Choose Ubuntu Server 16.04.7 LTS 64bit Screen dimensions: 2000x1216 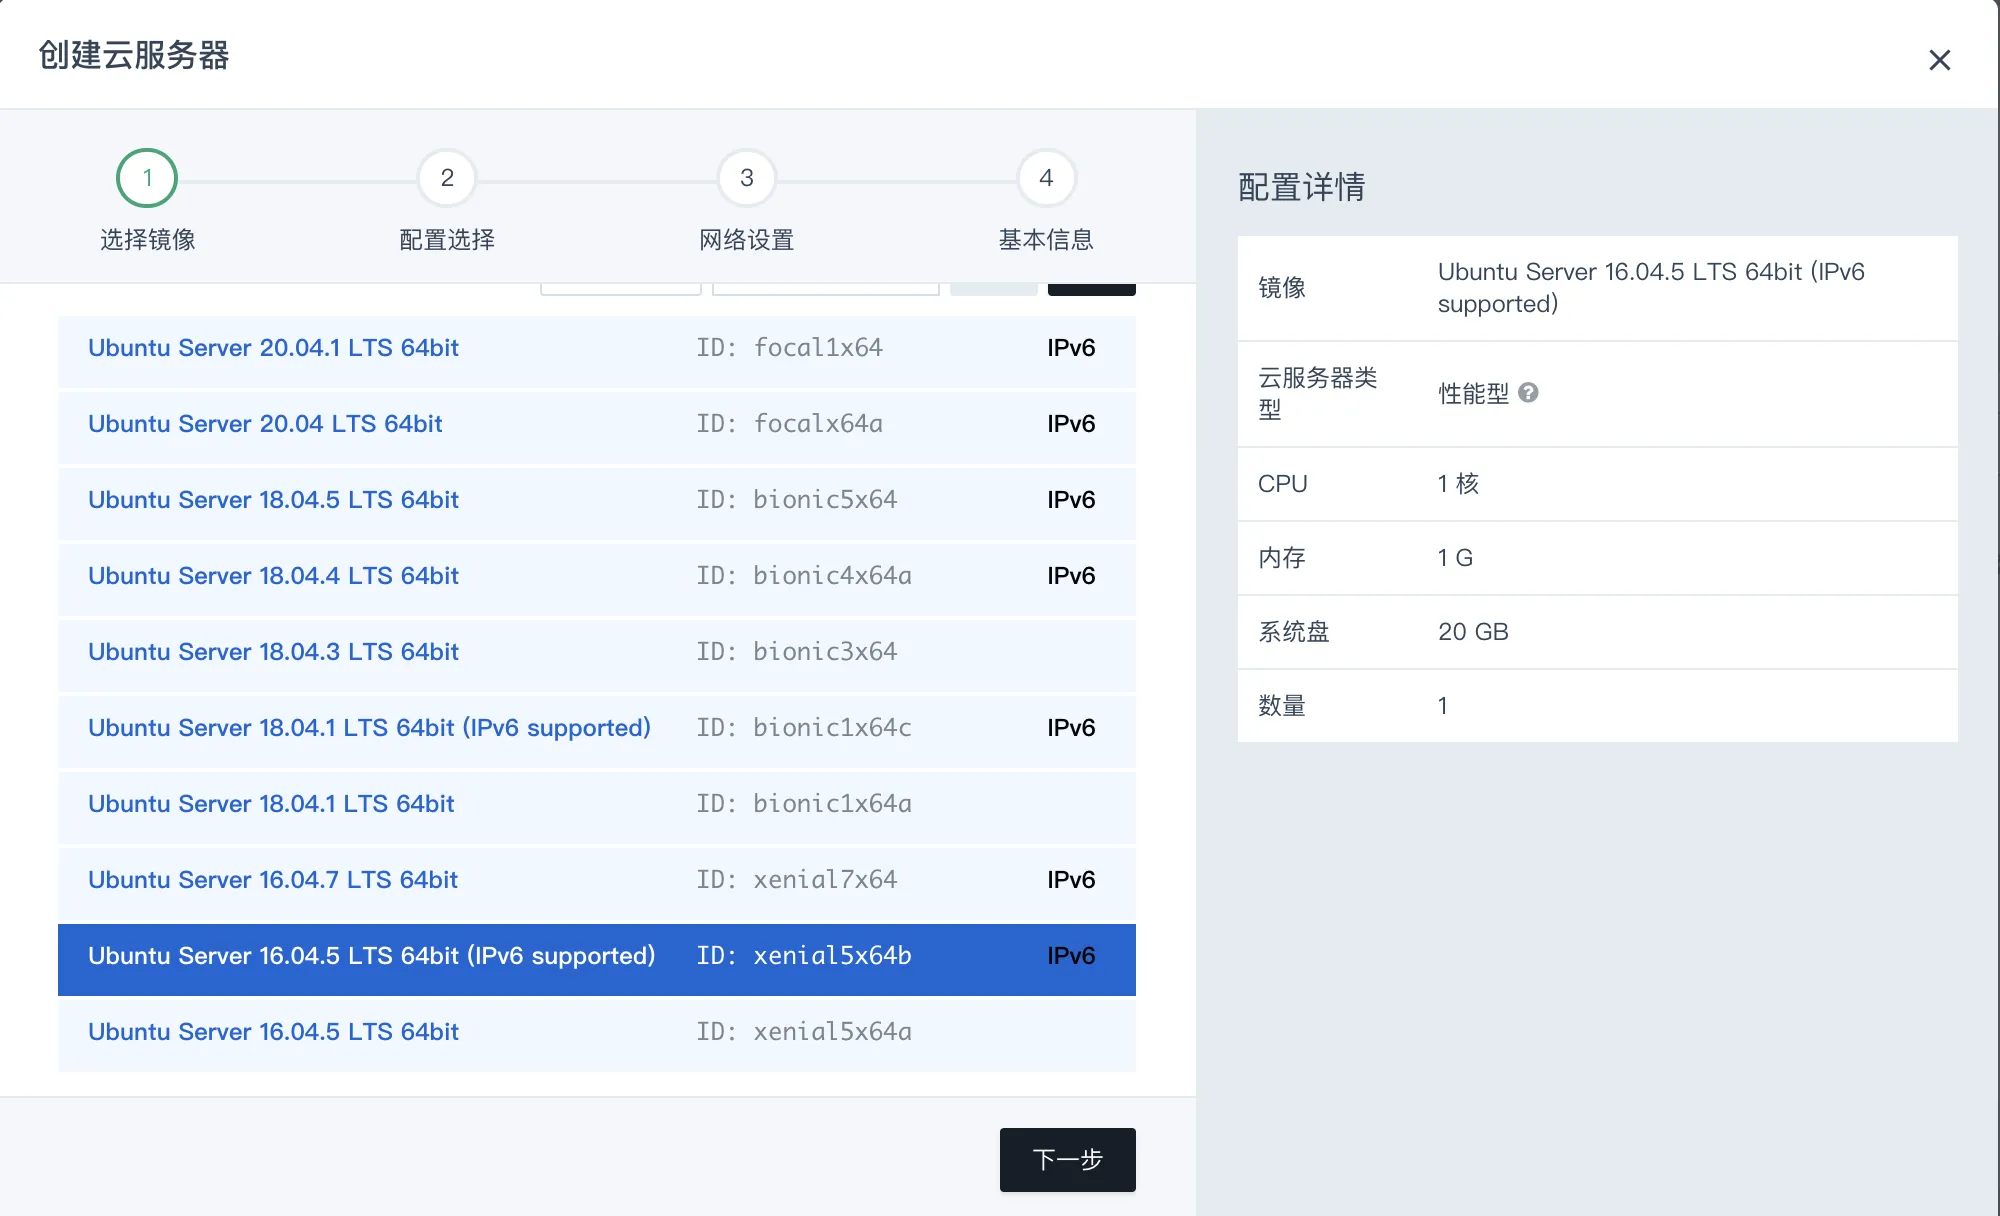click(273, 880)
